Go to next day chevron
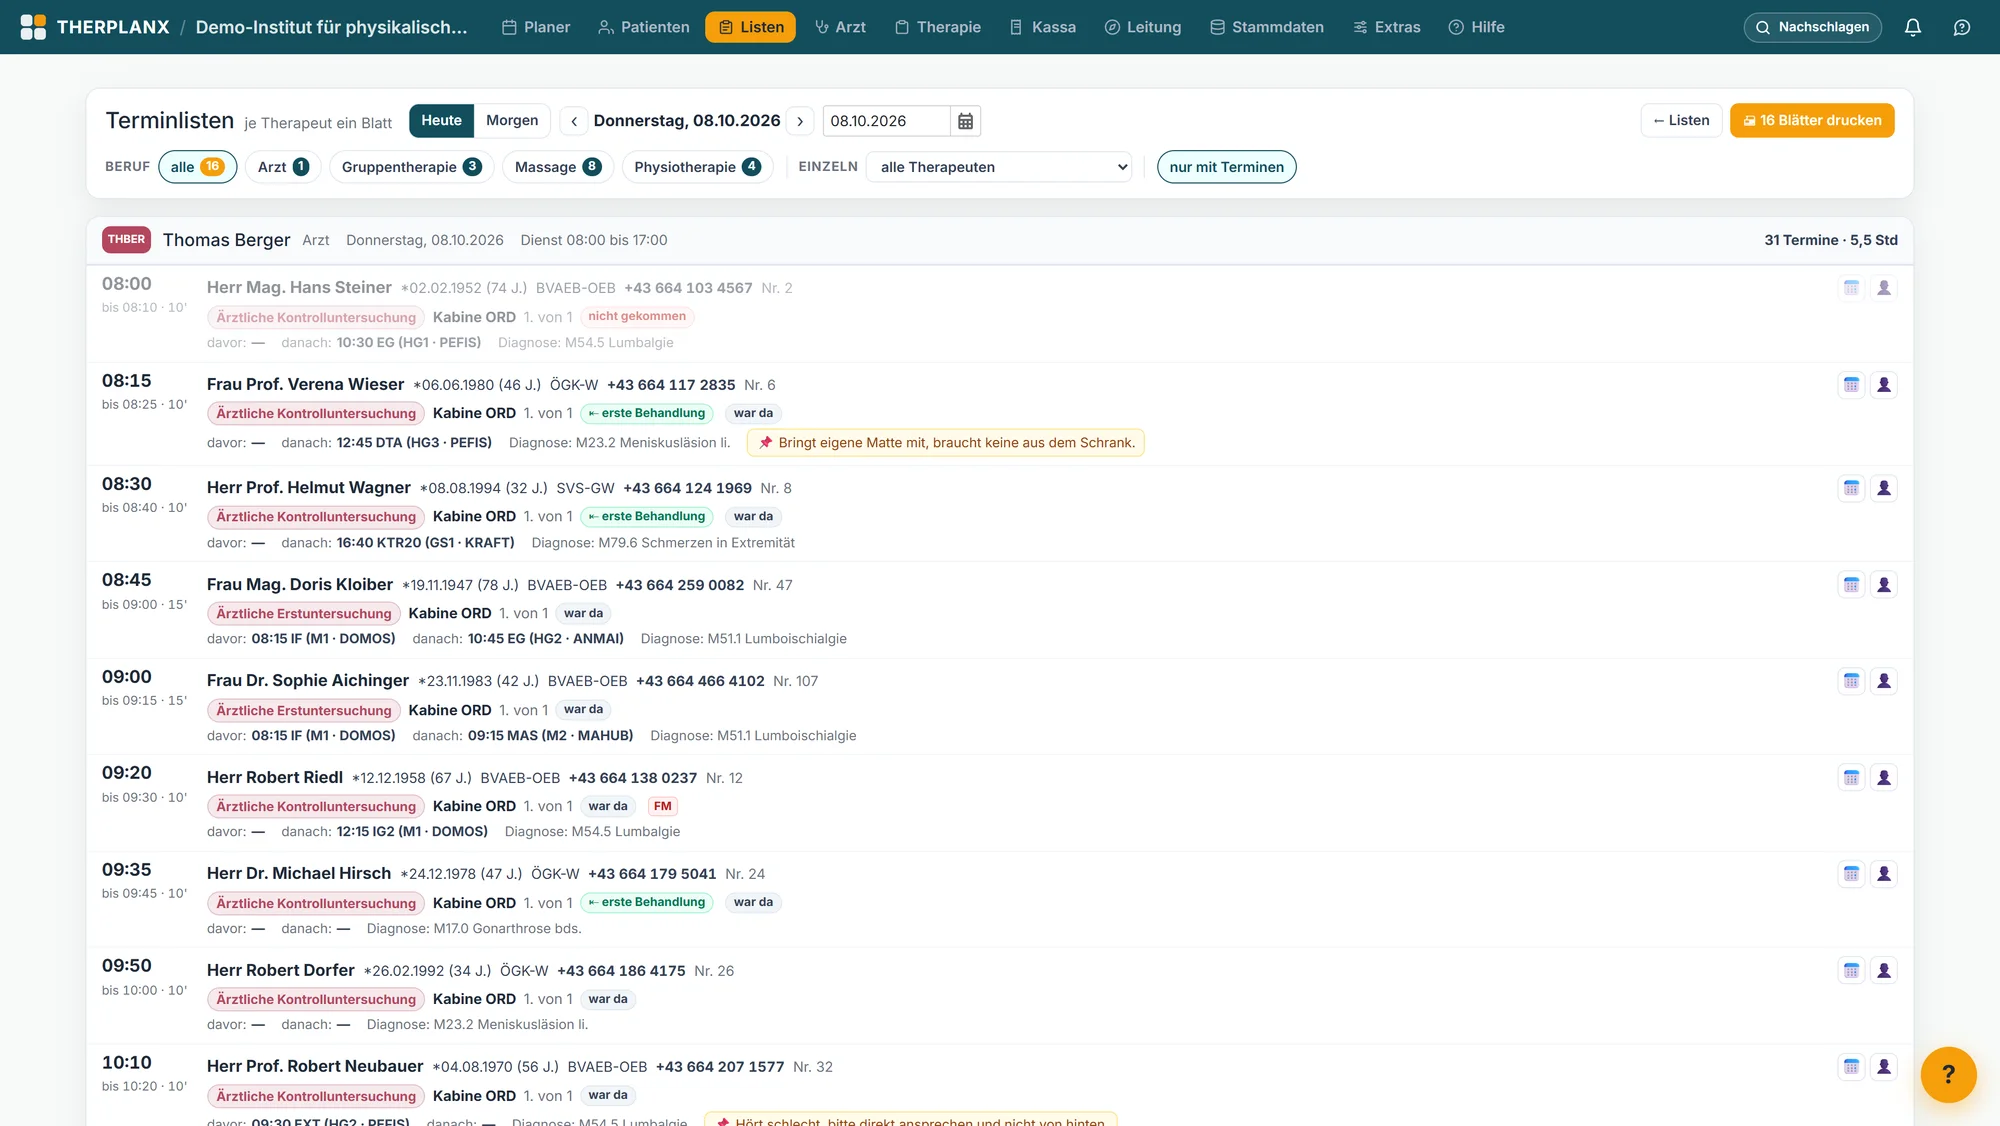 (800, 121)
